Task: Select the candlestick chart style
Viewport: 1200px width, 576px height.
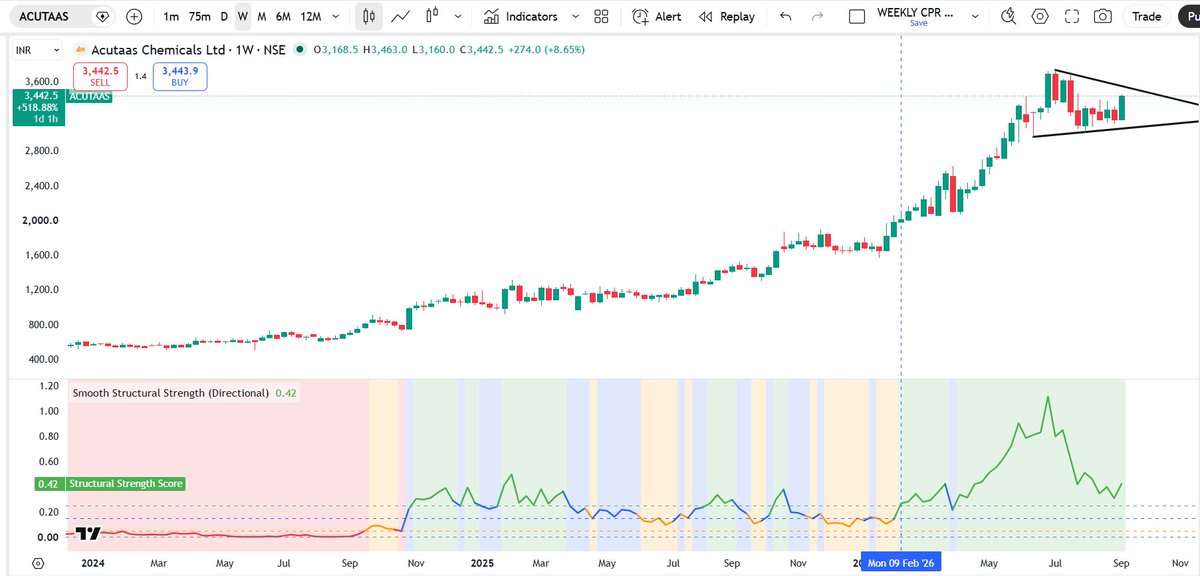Action: click(x=369, y=16)
